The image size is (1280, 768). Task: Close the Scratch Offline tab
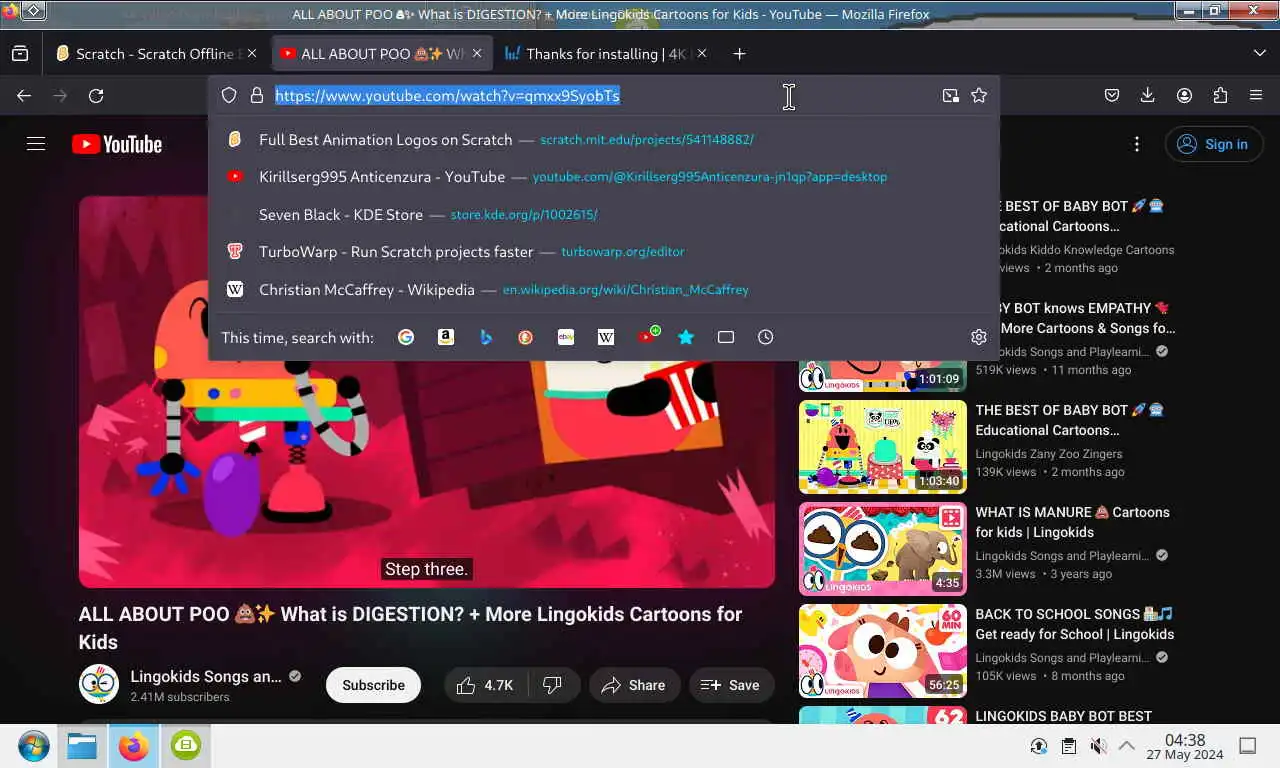[252, 53]
